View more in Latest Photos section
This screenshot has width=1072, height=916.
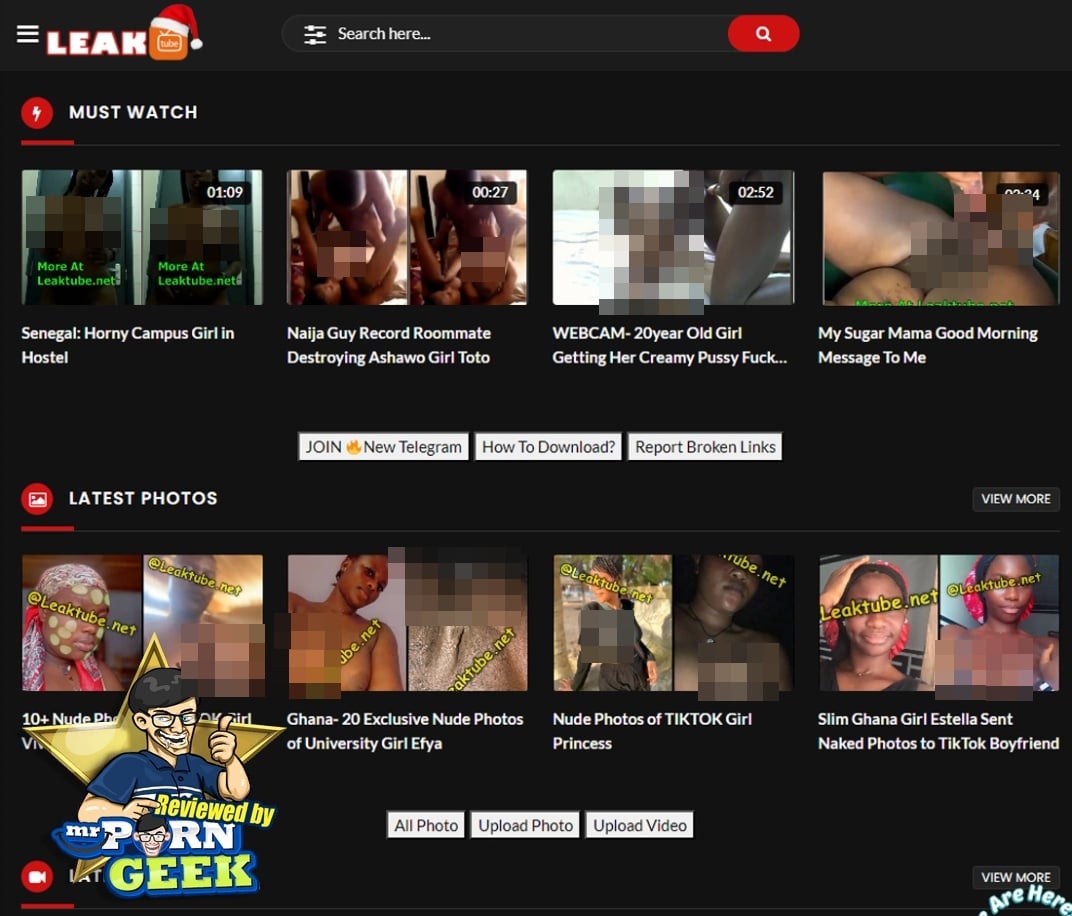[x=1016, y=499]
